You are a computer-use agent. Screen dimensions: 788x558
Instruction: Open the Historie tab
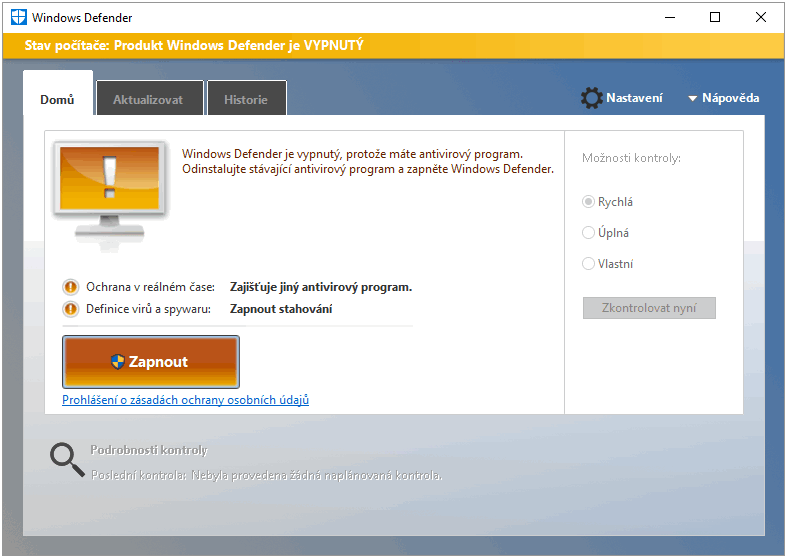(246, 99)
